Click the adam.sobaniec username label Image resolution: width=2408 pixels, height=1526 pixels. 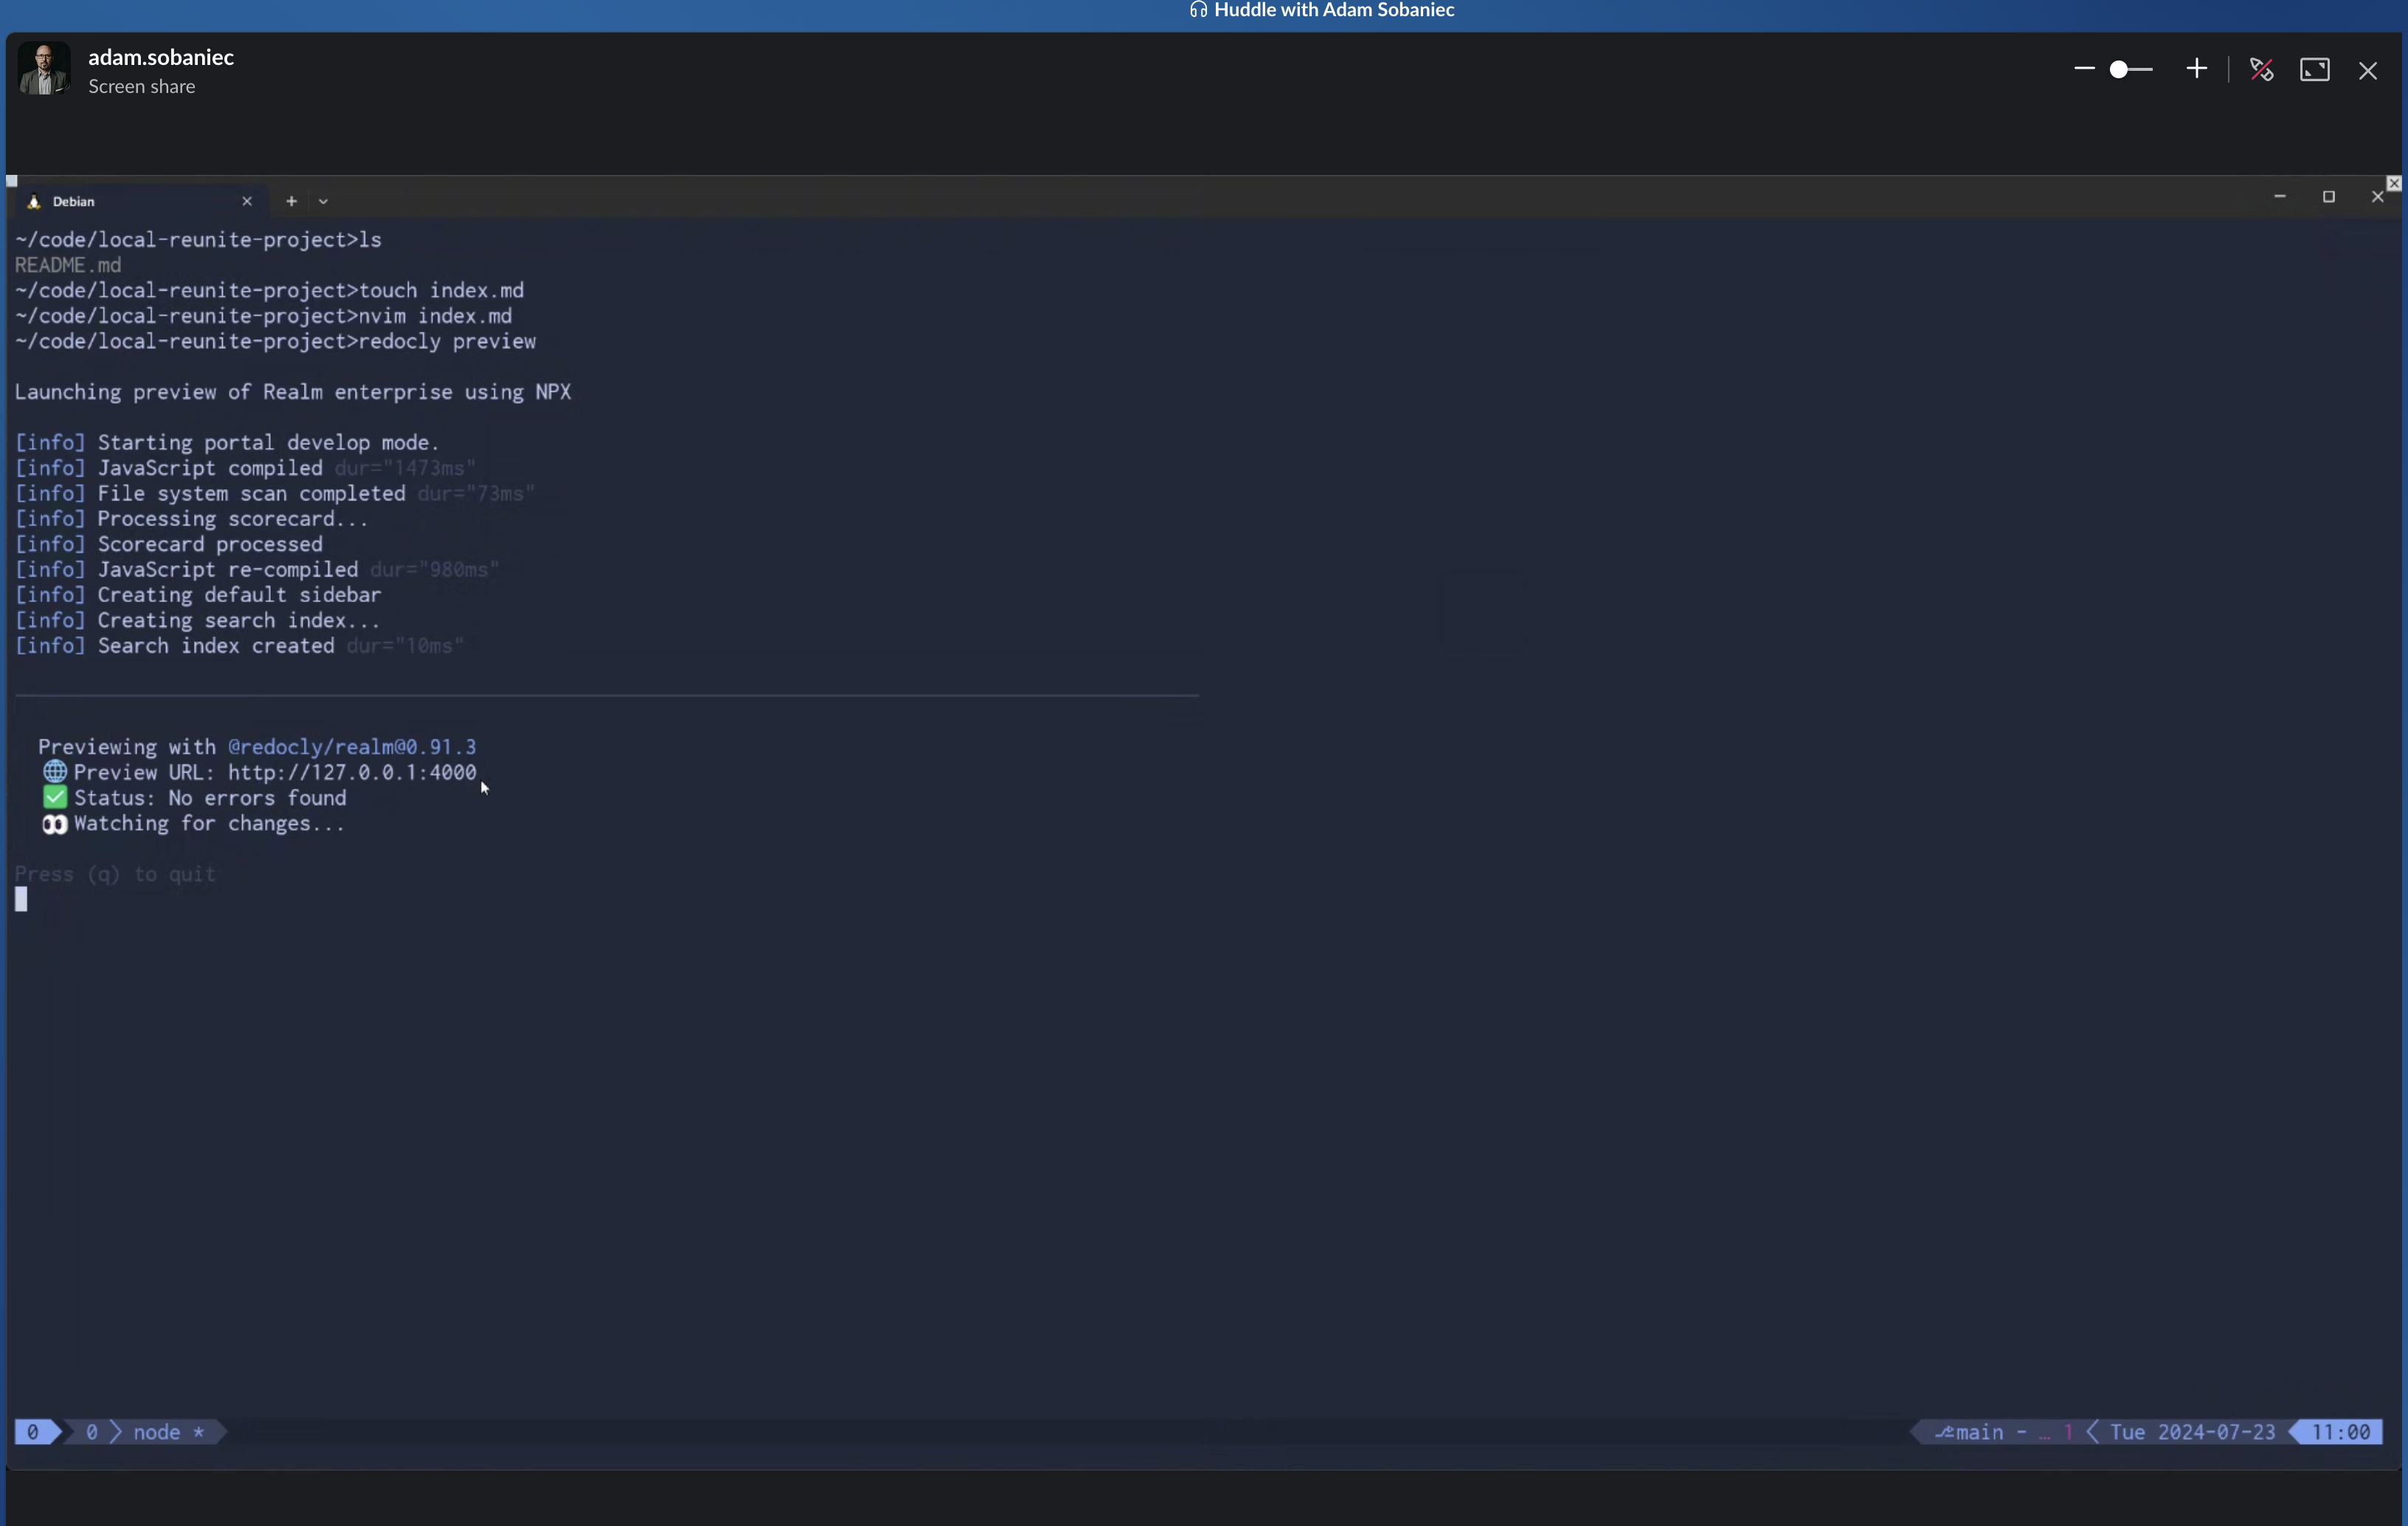pos(161,57)
